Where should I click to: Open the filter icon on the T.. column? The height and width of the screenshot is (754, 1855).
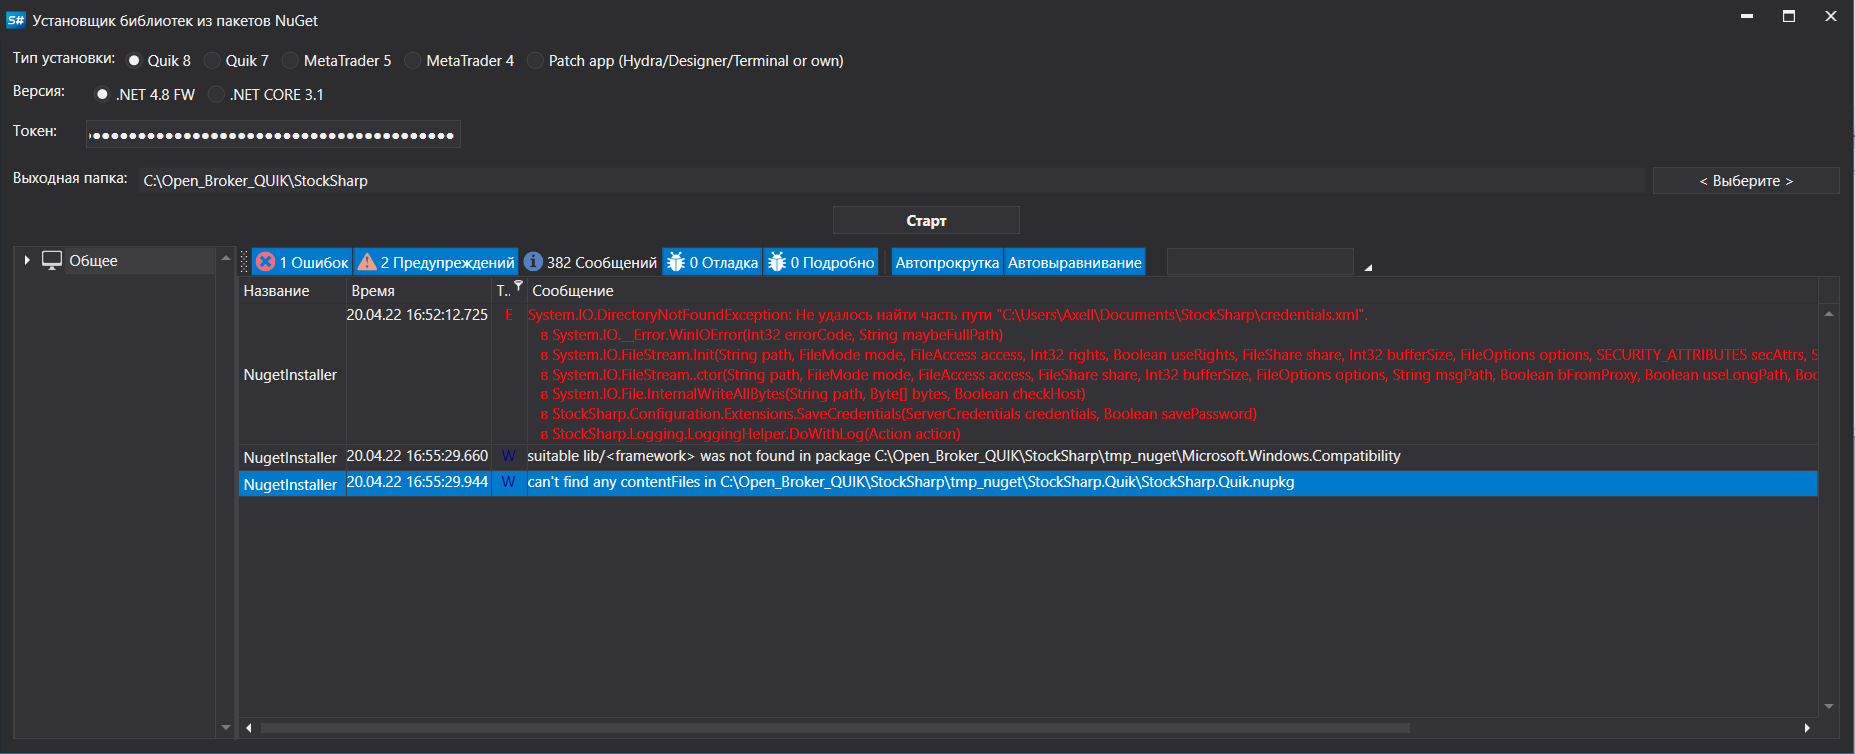[518, 286]
